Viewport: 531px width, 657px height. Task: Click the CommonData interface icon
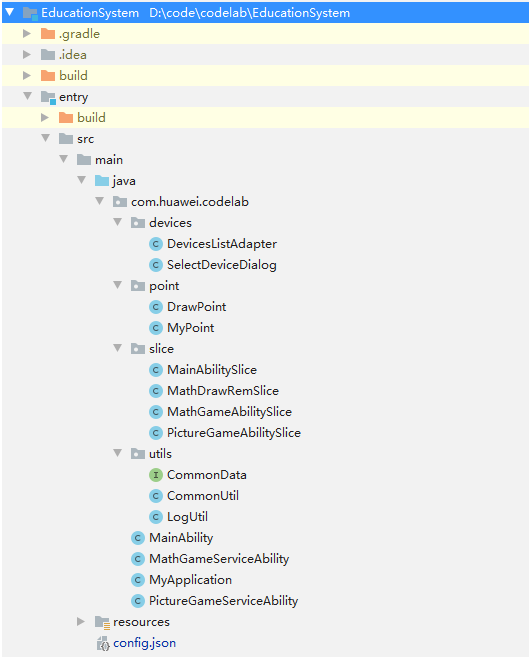[155, 475]
